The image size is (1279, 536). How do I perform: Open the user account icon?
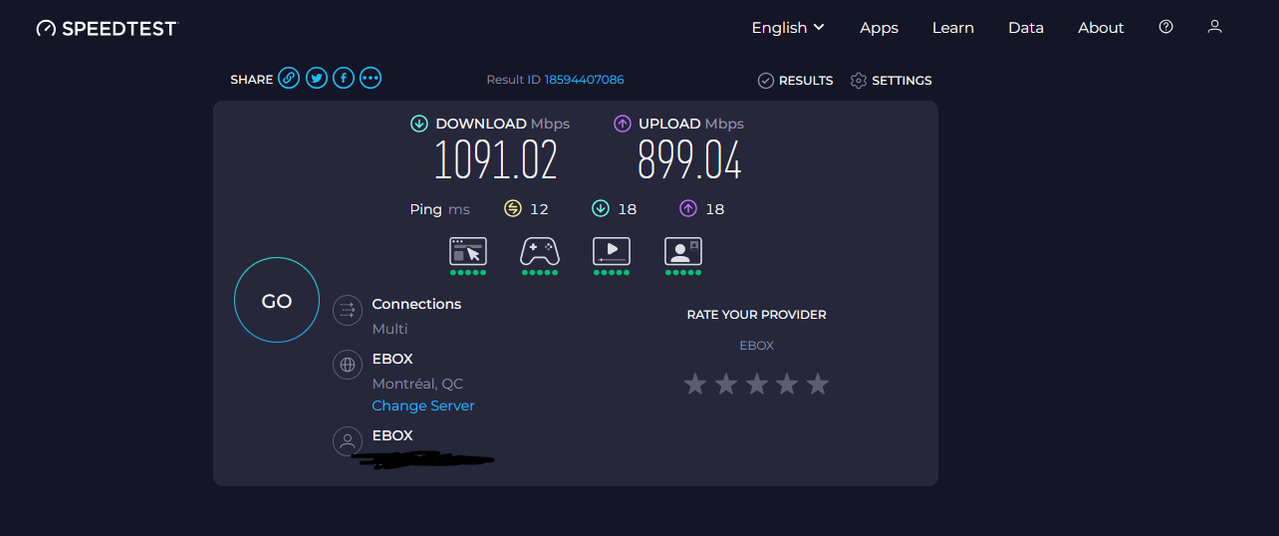(1215, 27)
